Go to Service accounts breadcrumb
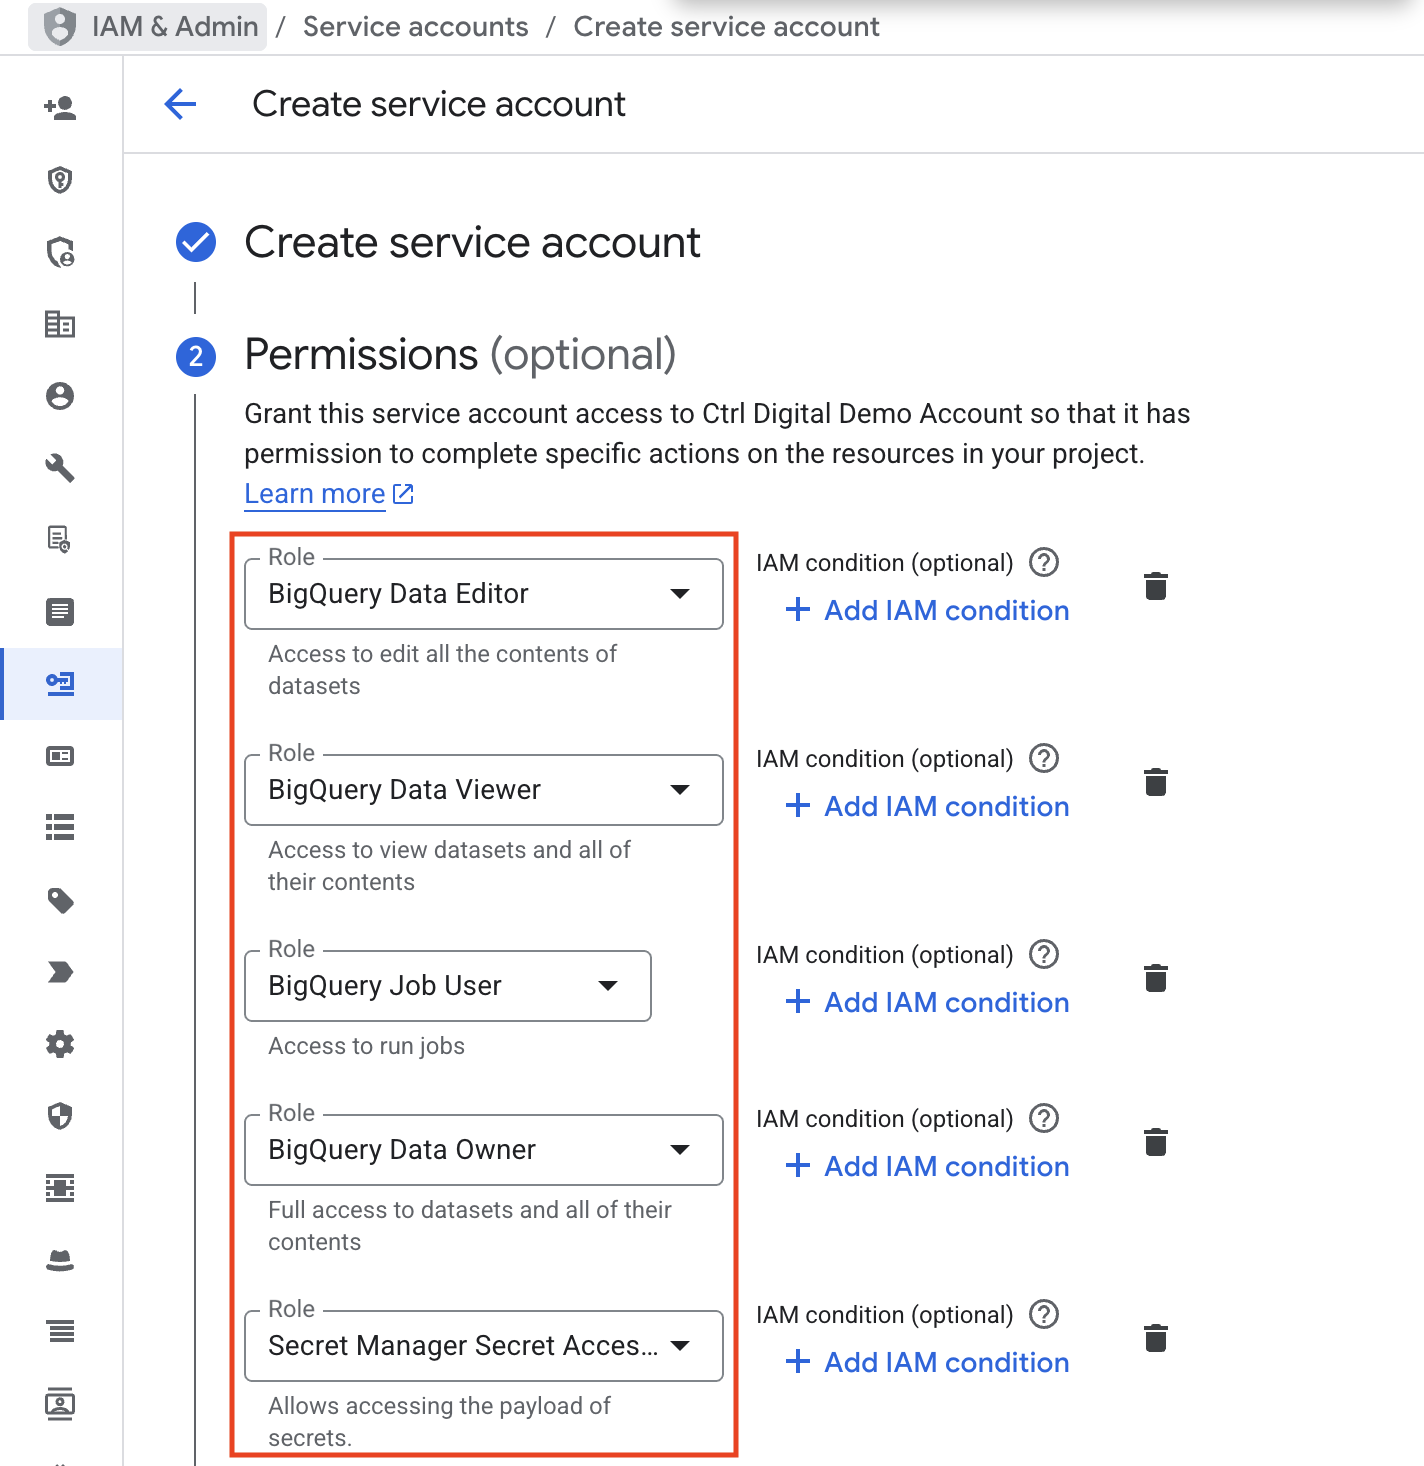The image size is (1424, 1466). (416, 27)
